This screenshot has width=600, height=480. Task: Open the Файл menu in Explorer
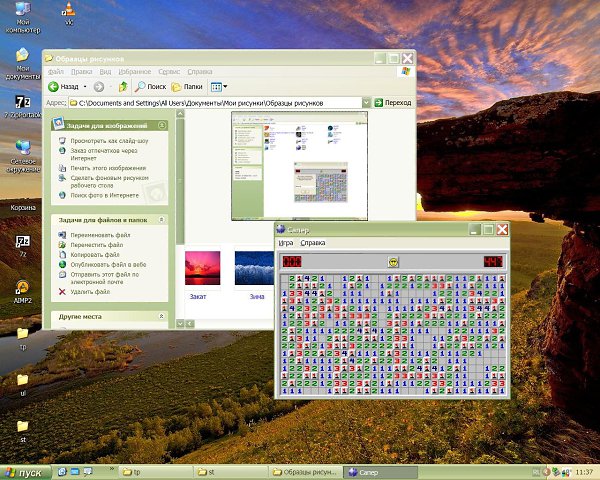point(56,72)
